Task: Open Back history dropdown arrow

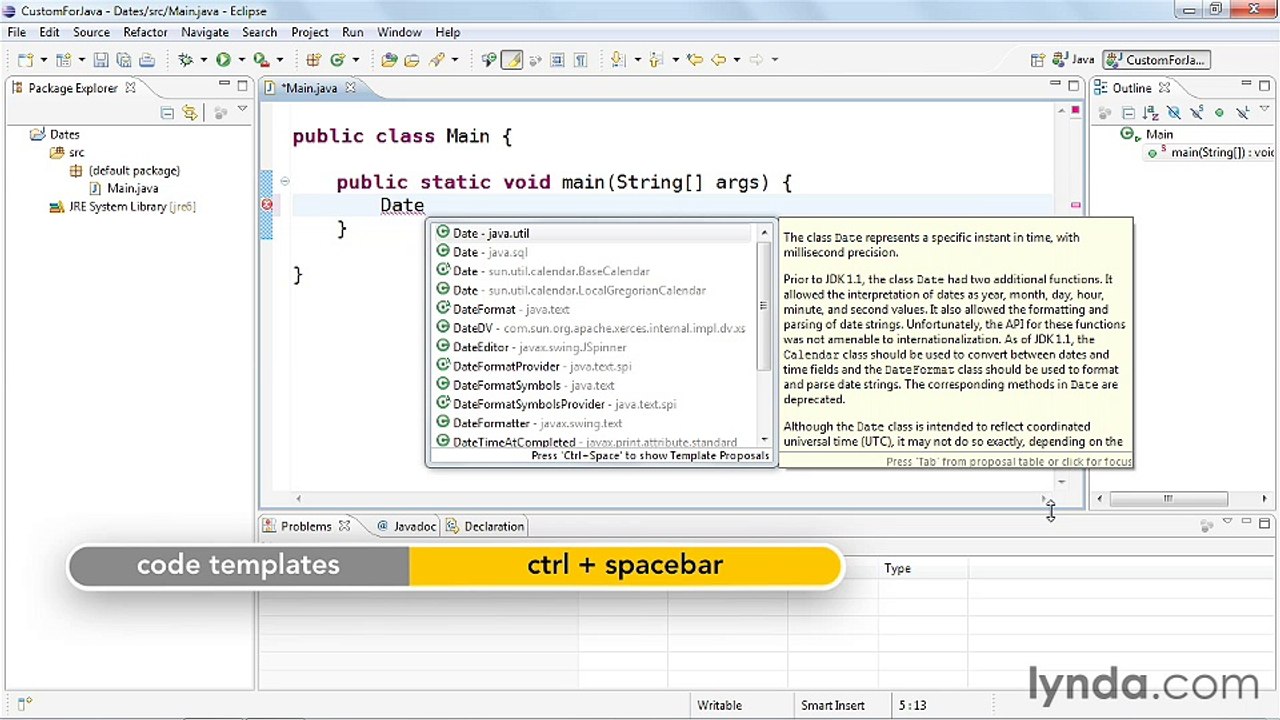Action: (x=737, y=60)
